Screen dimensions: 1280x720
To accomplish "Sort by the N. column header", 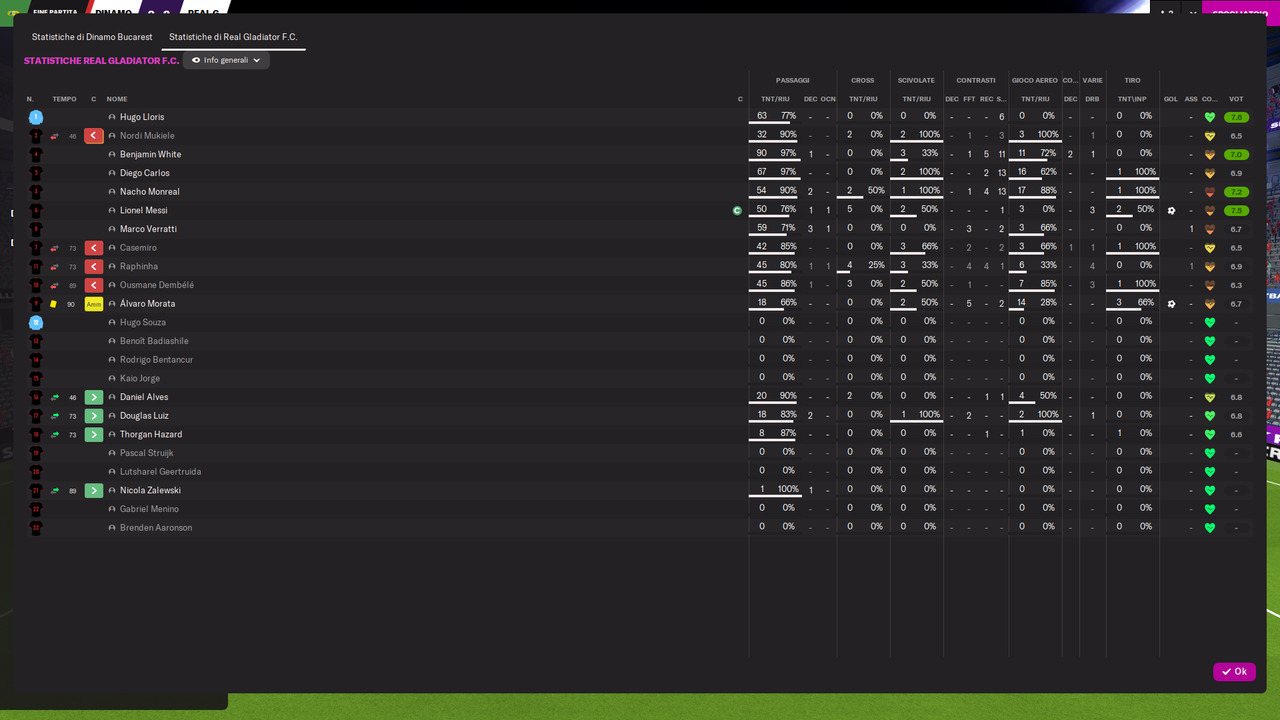I will coord(31,99).
